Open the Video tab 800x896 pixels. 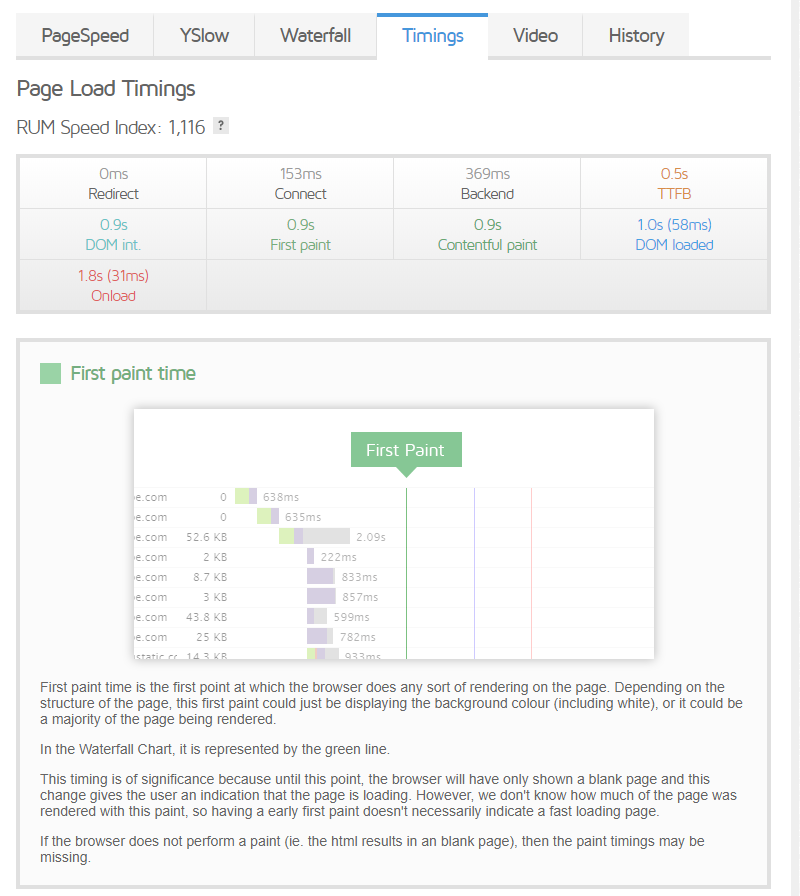tap(535, 35)
